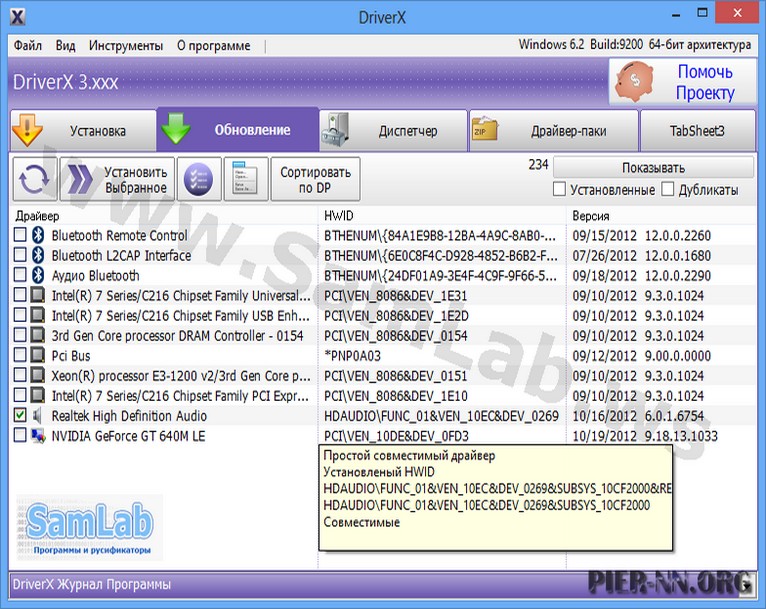Enable the Дубликаты checkbox

pyautogui.click(x=668, y=189)
